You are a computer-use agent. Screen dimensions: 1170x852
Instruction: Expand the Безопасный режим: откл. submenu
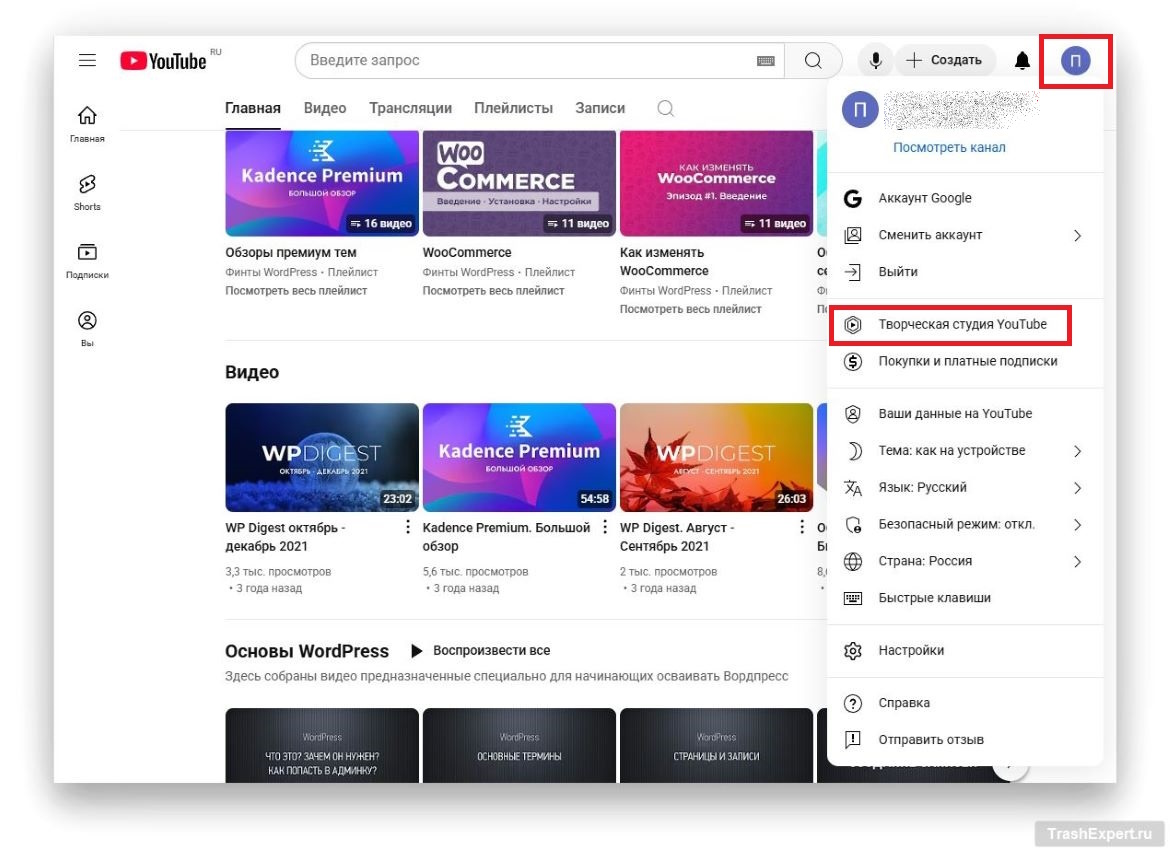point(1077,525)
